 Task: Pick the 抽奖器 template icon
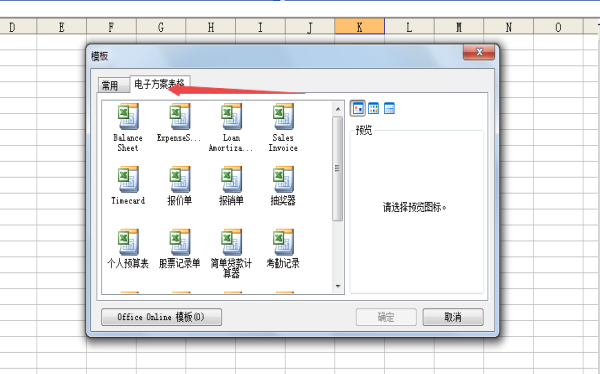(283, 179)
